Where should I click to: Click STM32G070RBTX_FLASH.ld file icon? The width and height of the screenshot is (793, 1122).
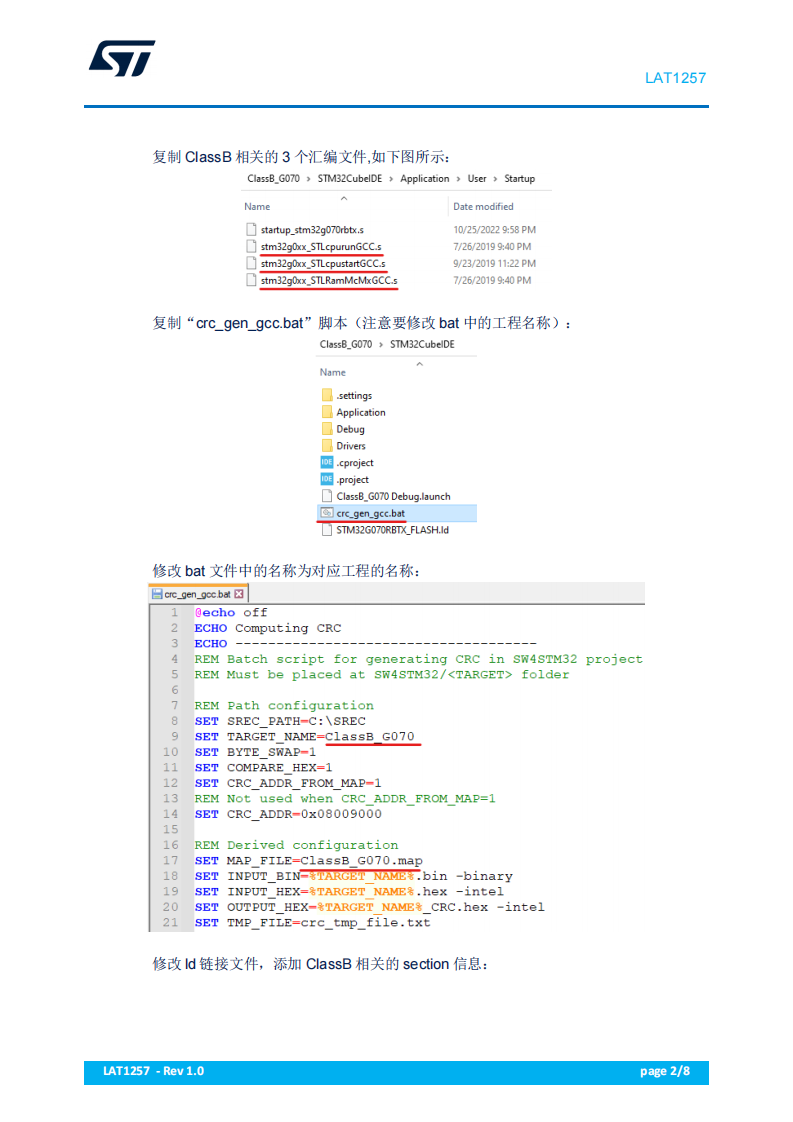tap(327, 530)
